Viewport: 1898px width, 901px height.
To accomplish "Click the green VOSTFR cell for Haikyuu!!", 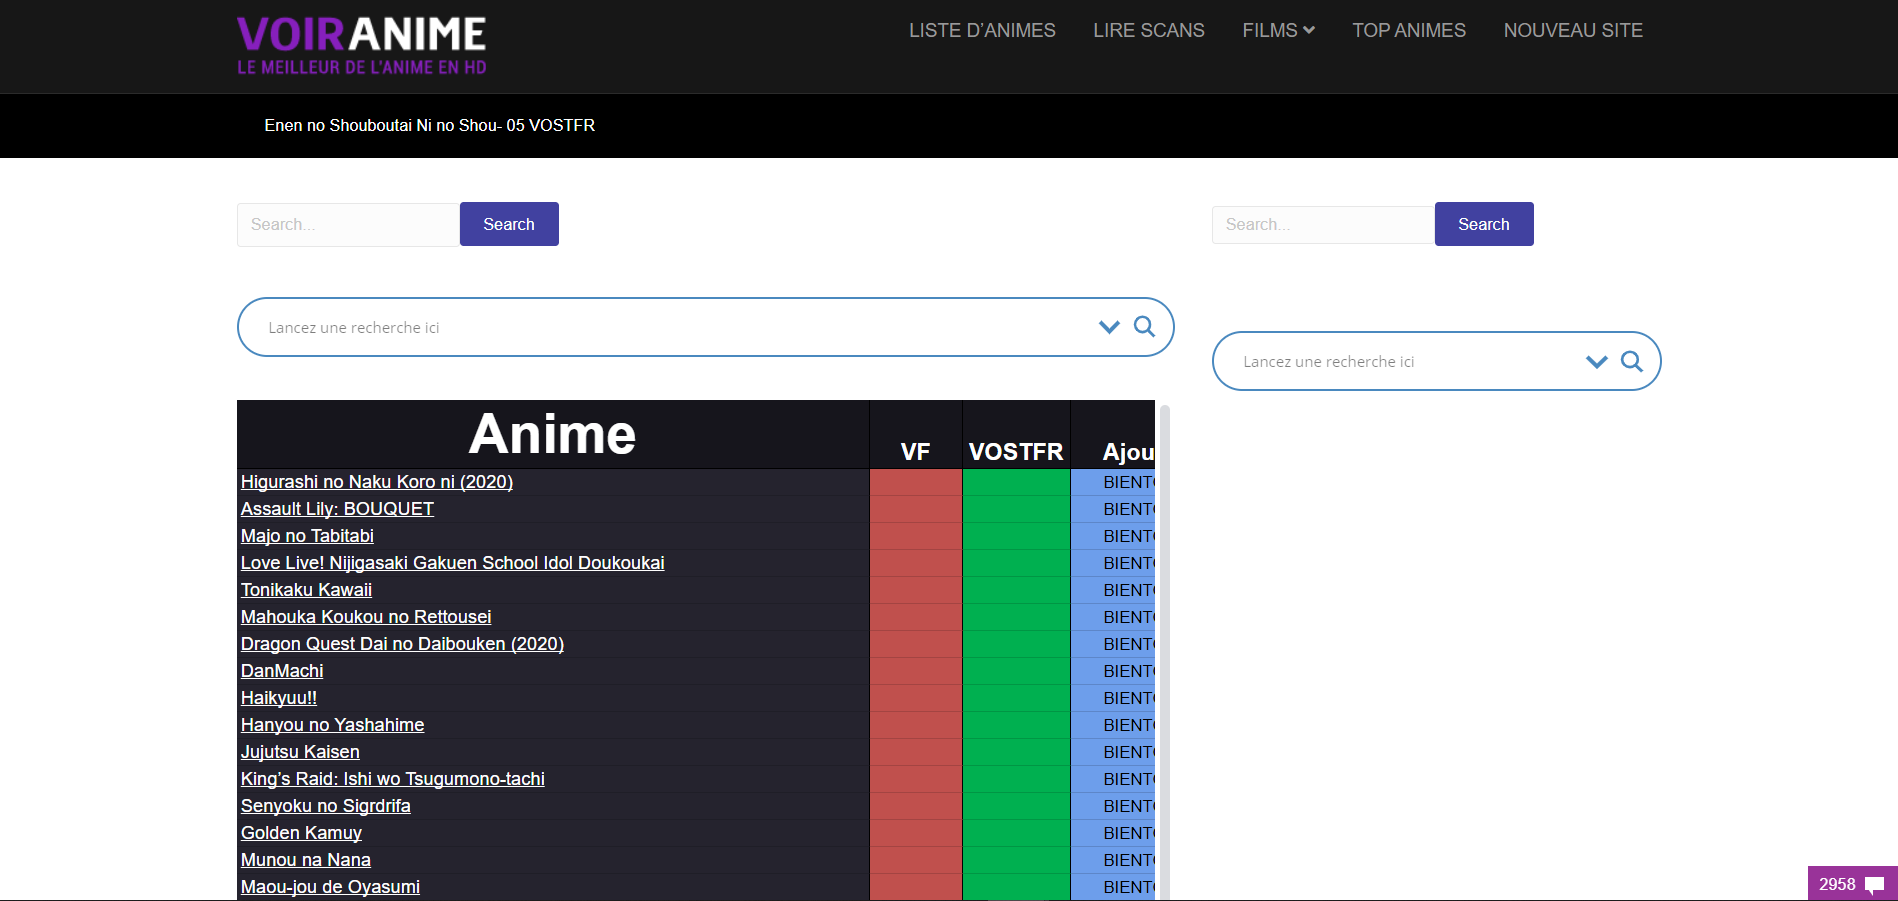I will [x=1016, y=698].
